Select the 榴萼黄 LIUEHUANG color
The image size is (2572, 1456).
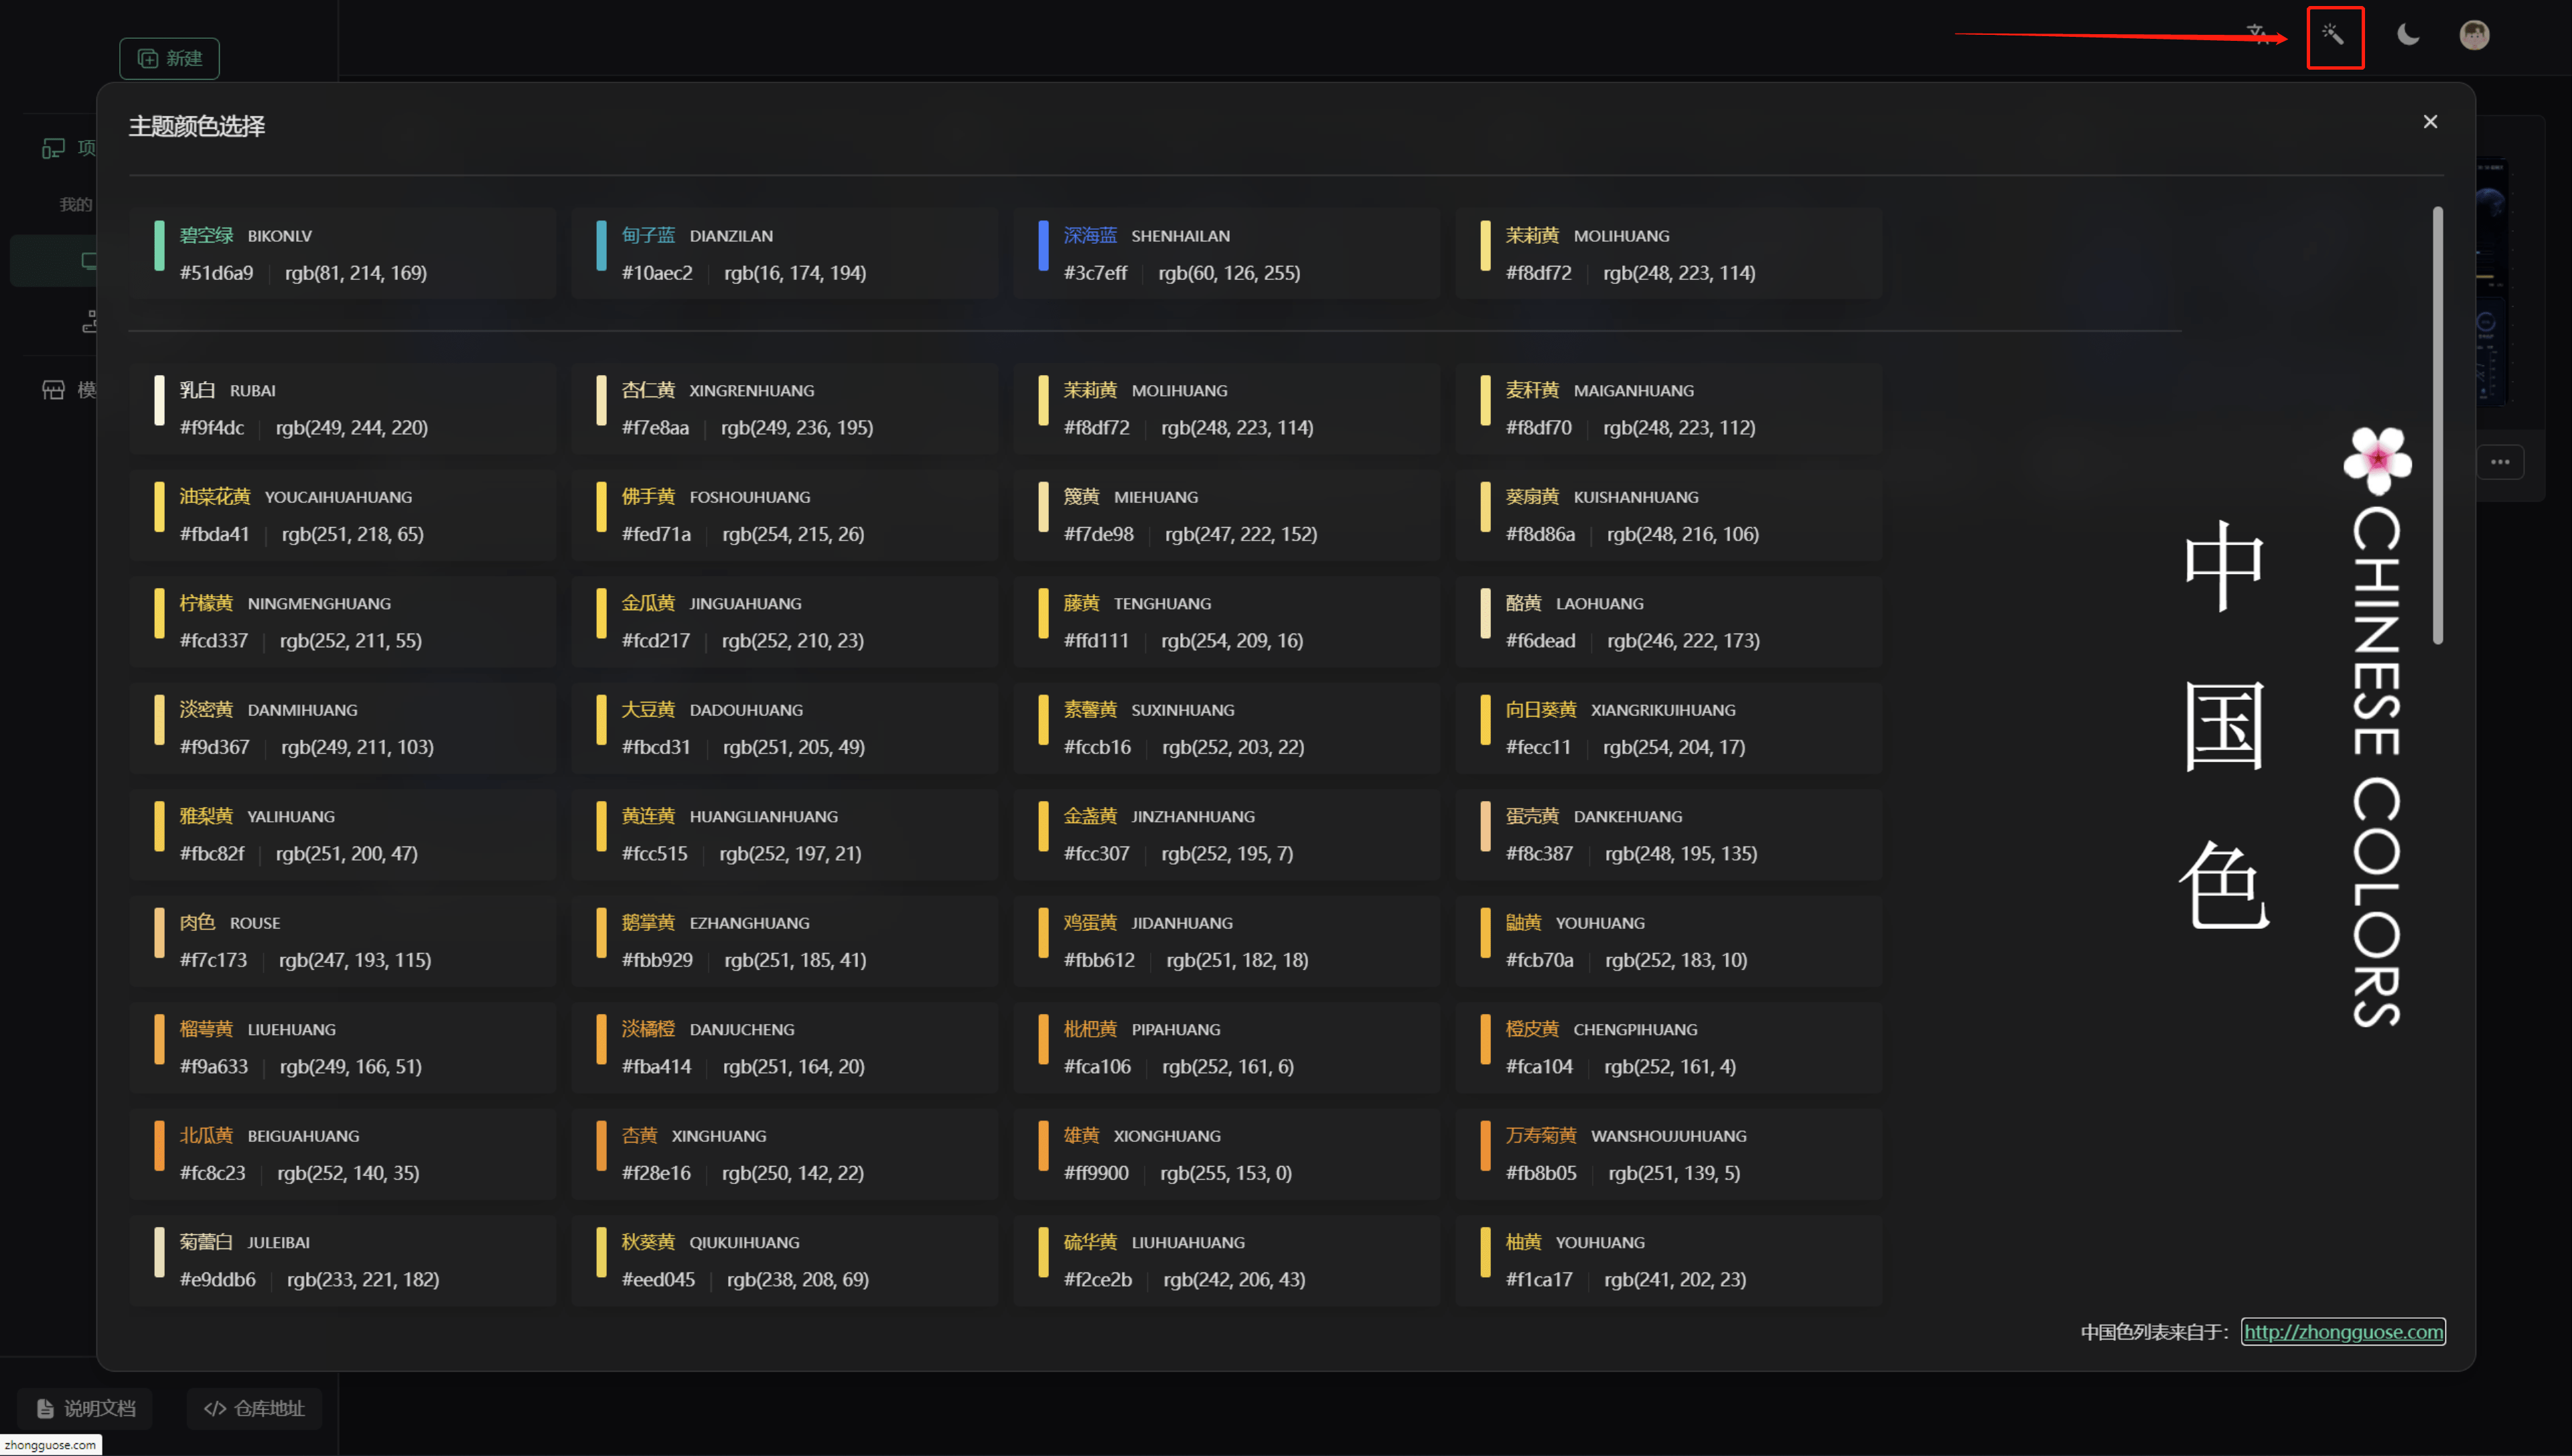click(342, 1047)
